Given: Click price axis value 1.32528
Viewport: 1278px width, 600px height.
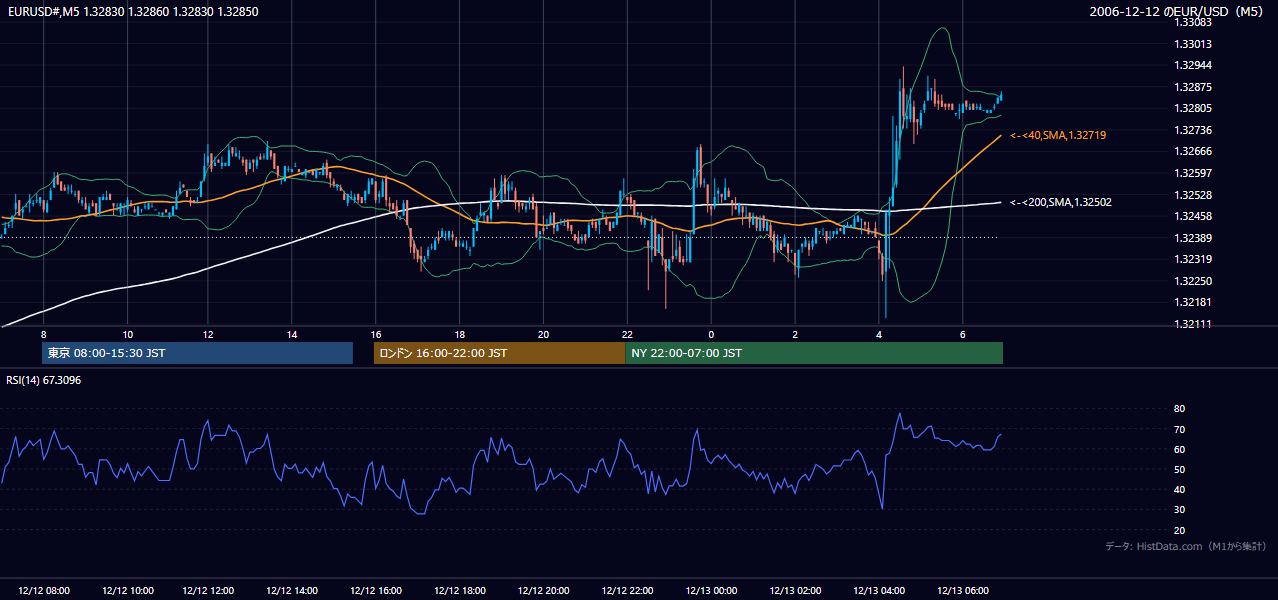Looking at the screenshot, I should tap(1193, 195).
